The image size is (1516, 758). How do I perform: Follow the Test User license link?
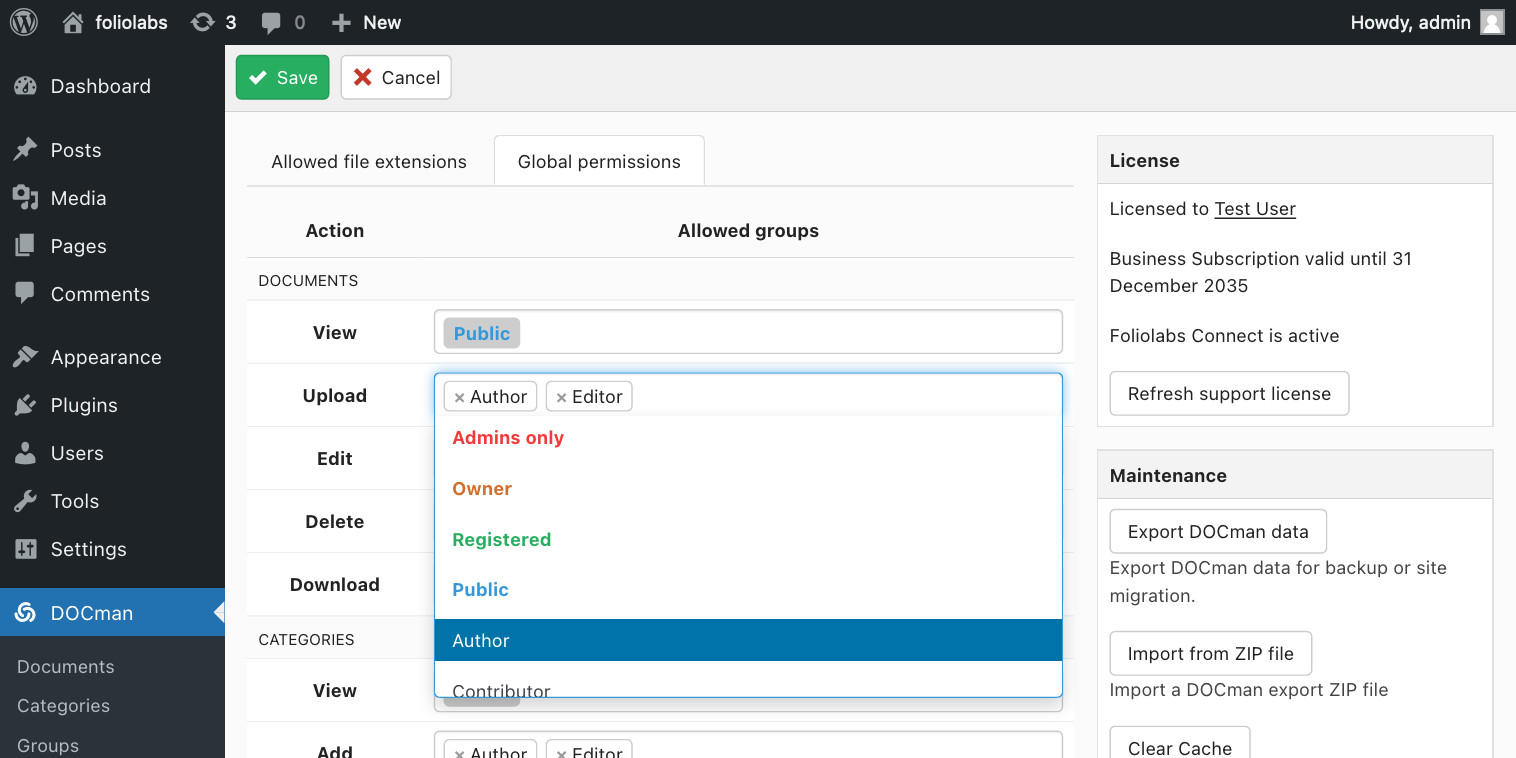tap(1255, 209)
